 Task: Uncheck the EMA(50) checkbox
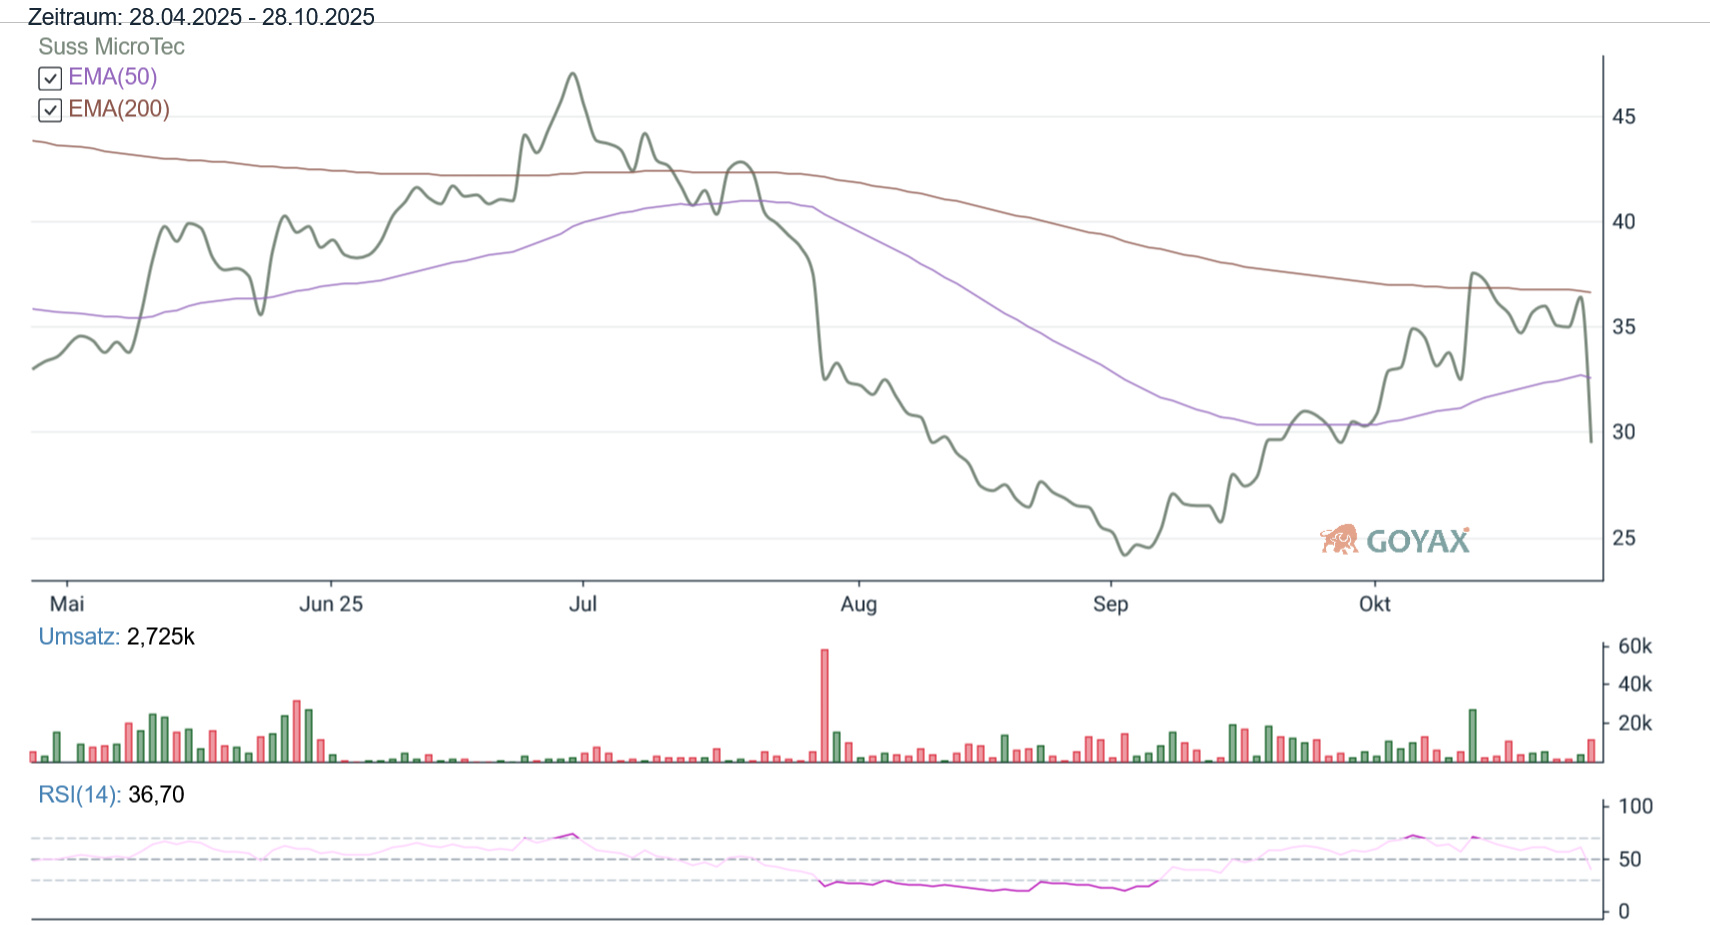(x=50, y=78)
